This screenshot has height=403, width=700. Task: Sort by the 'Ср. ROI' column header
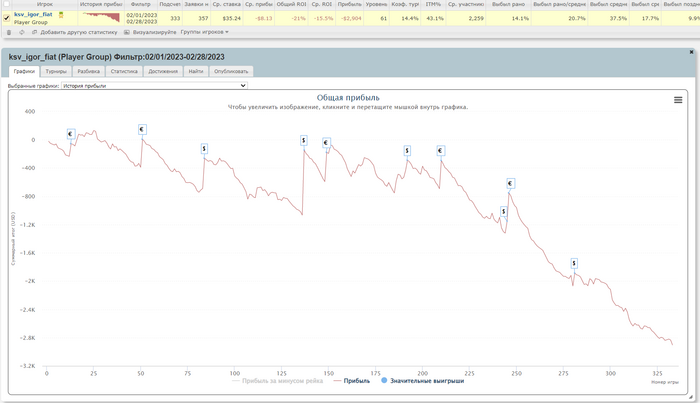(322, 4)
